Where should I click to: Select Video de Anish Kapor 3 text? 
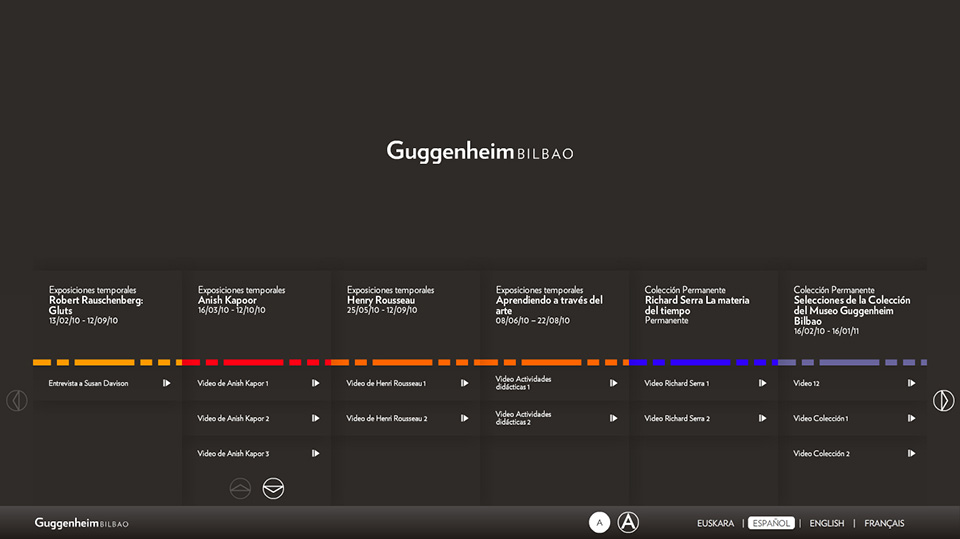click(x=233, y=453)
